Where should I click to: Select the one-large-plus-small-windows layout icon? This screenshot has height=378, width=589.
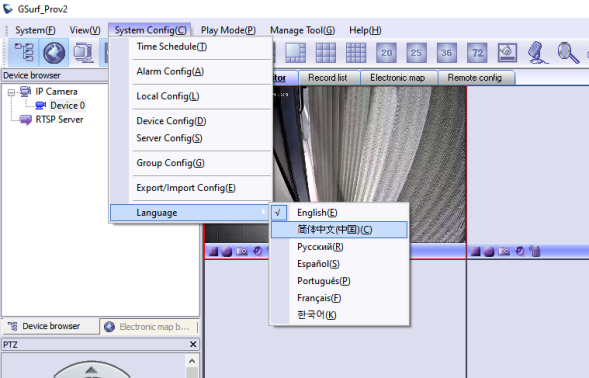[x=296, y=53]
